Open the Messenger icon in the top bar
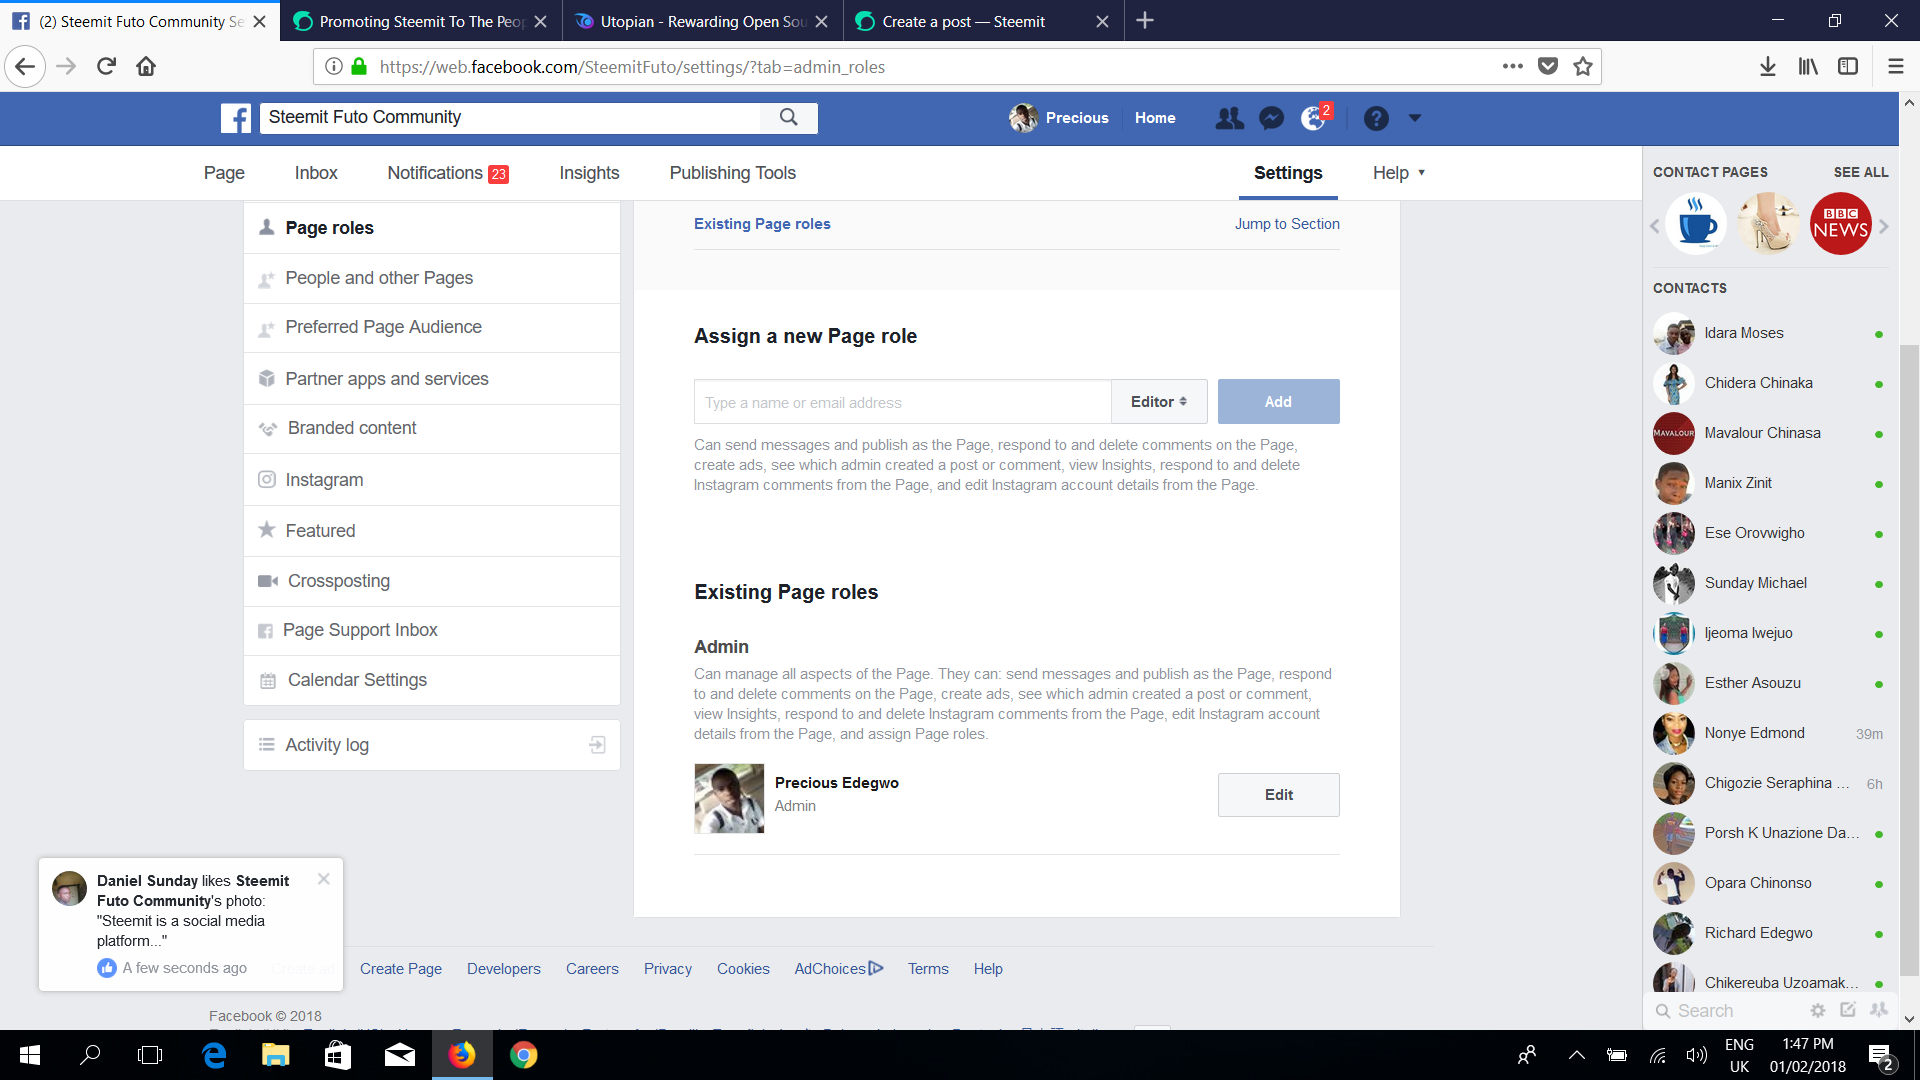The image size is (1920, 1080). pos(1270,117)
